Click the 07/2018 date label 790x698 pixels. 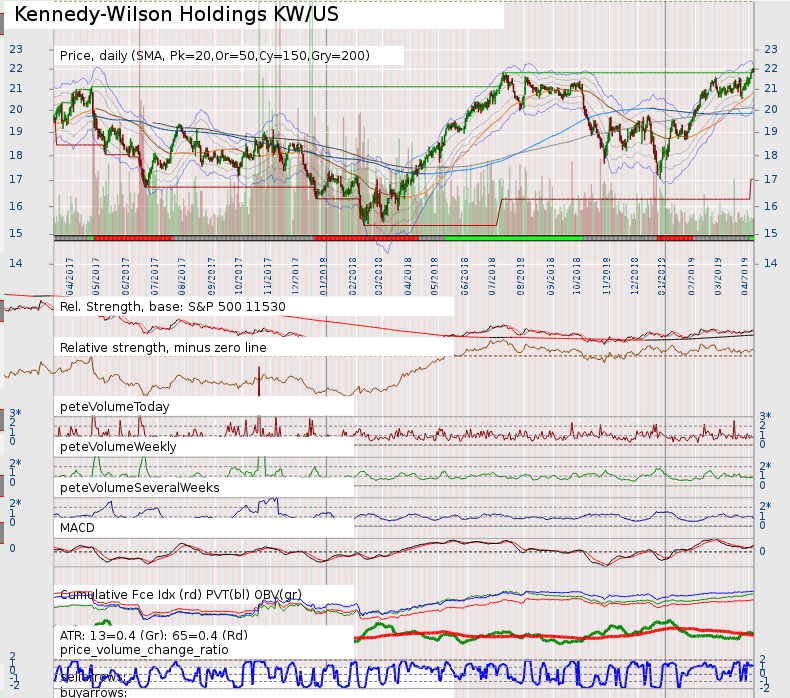click(492, 276)
